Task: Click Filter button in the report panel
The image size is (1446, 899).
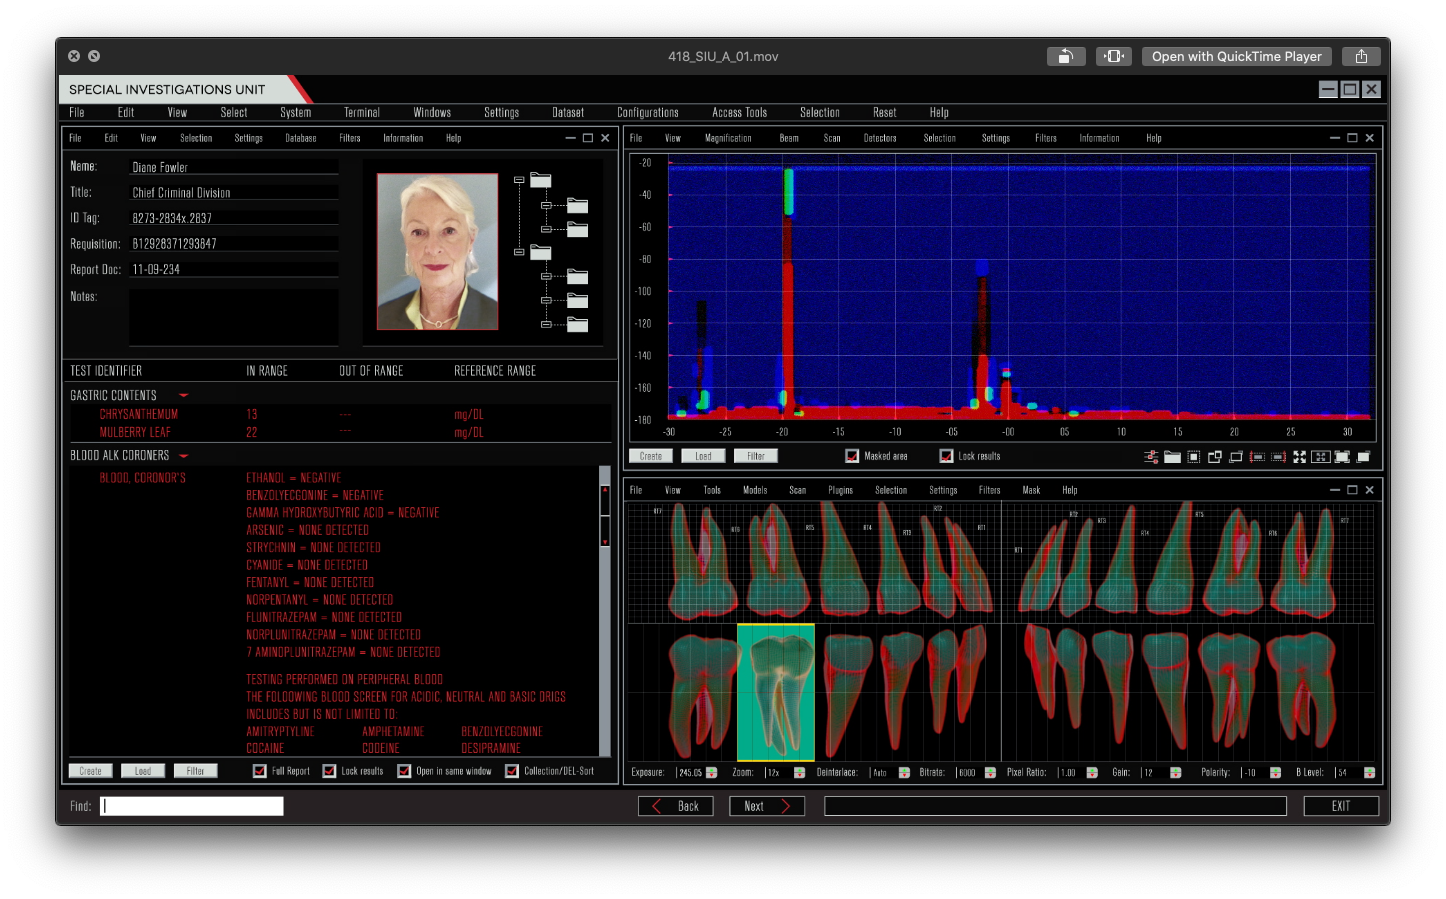Action: click(x=195, y=771)
